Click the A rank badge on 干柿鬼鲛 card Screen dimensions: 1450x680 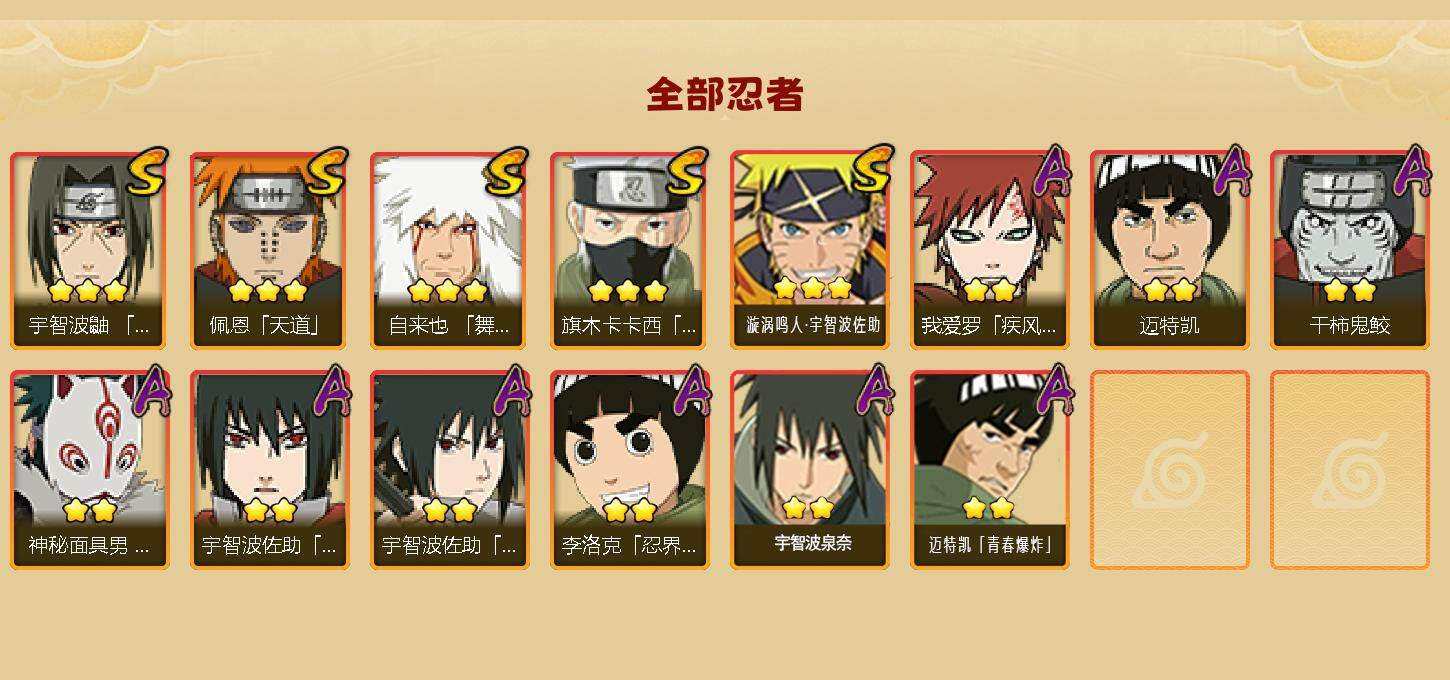[1411, 171]
